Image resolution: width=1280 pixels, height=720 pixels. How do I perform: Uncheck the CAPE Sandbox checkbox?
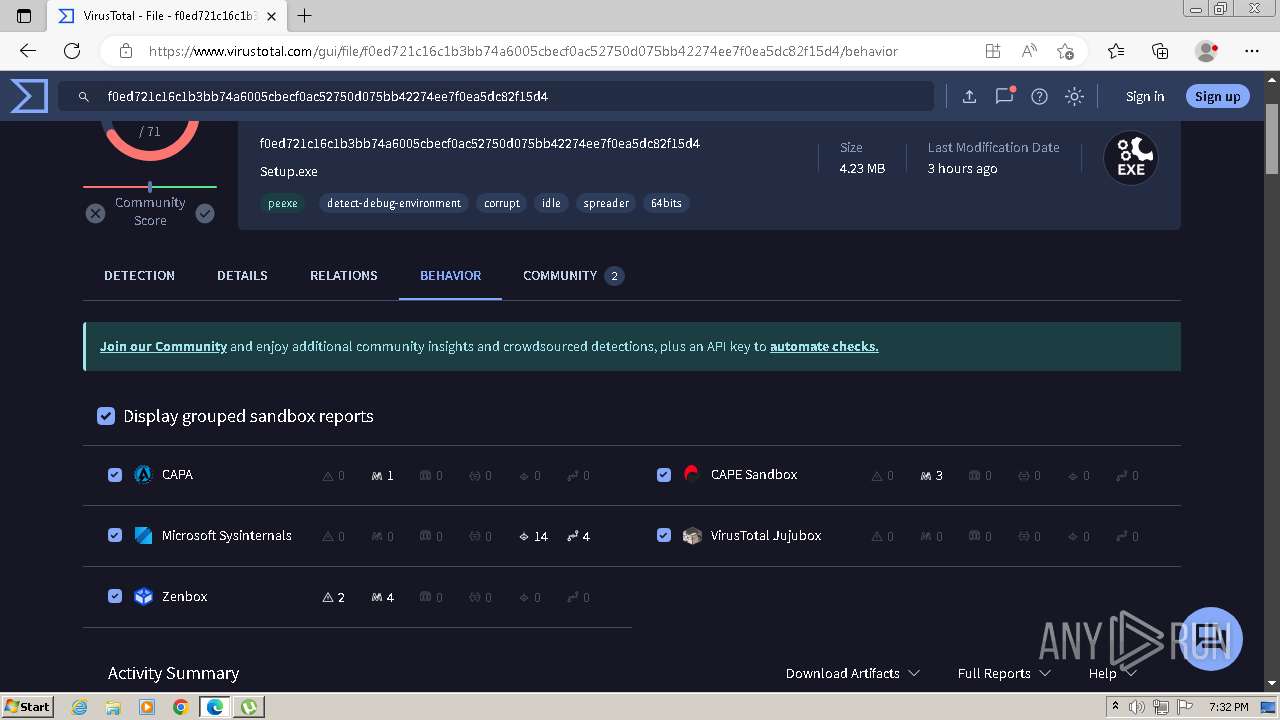click(664, 475)
